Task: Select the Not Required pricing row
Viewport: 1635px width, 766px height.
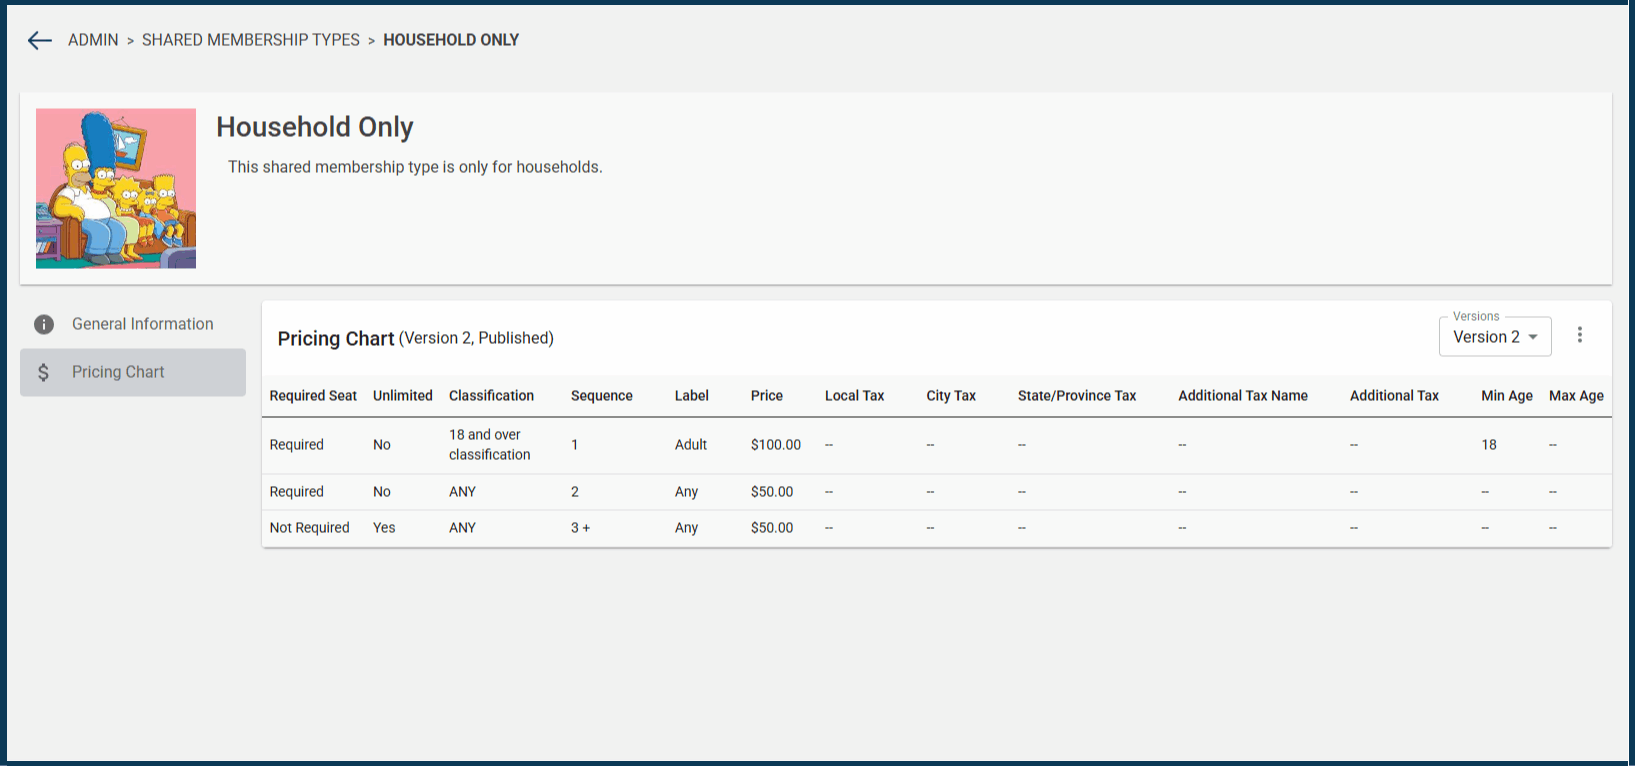Action: tap(309, 528)
